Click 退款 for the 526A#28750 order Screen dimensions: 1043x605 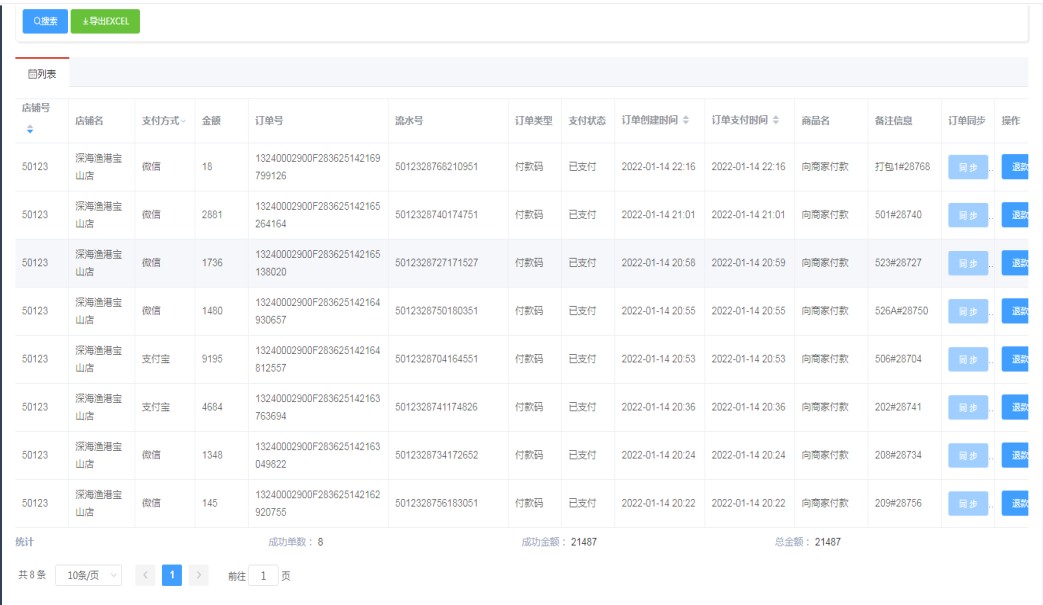(x=1018, y=311)
